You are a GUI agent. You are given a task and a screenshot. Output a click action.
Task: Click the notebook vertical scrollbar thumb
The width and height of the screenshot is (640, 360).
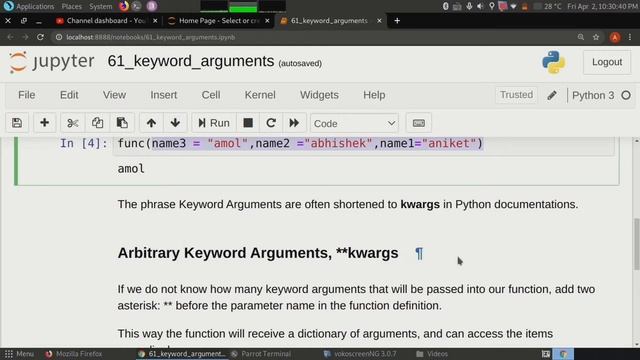tap(636, 244)
